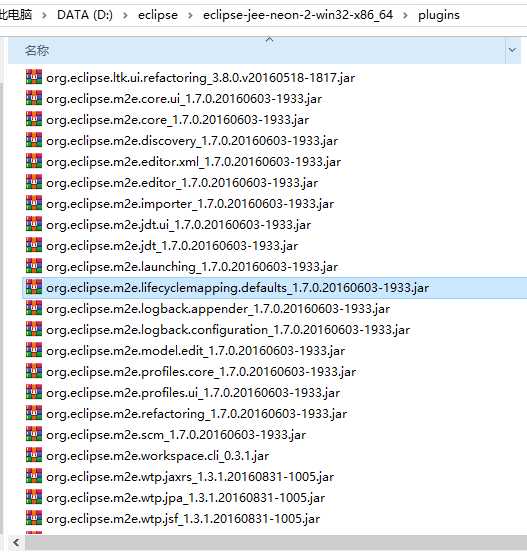Click archive icon of m2e.wtp.jpa jar
This screenshot has width=527, height=552.
tap(34, 497)
